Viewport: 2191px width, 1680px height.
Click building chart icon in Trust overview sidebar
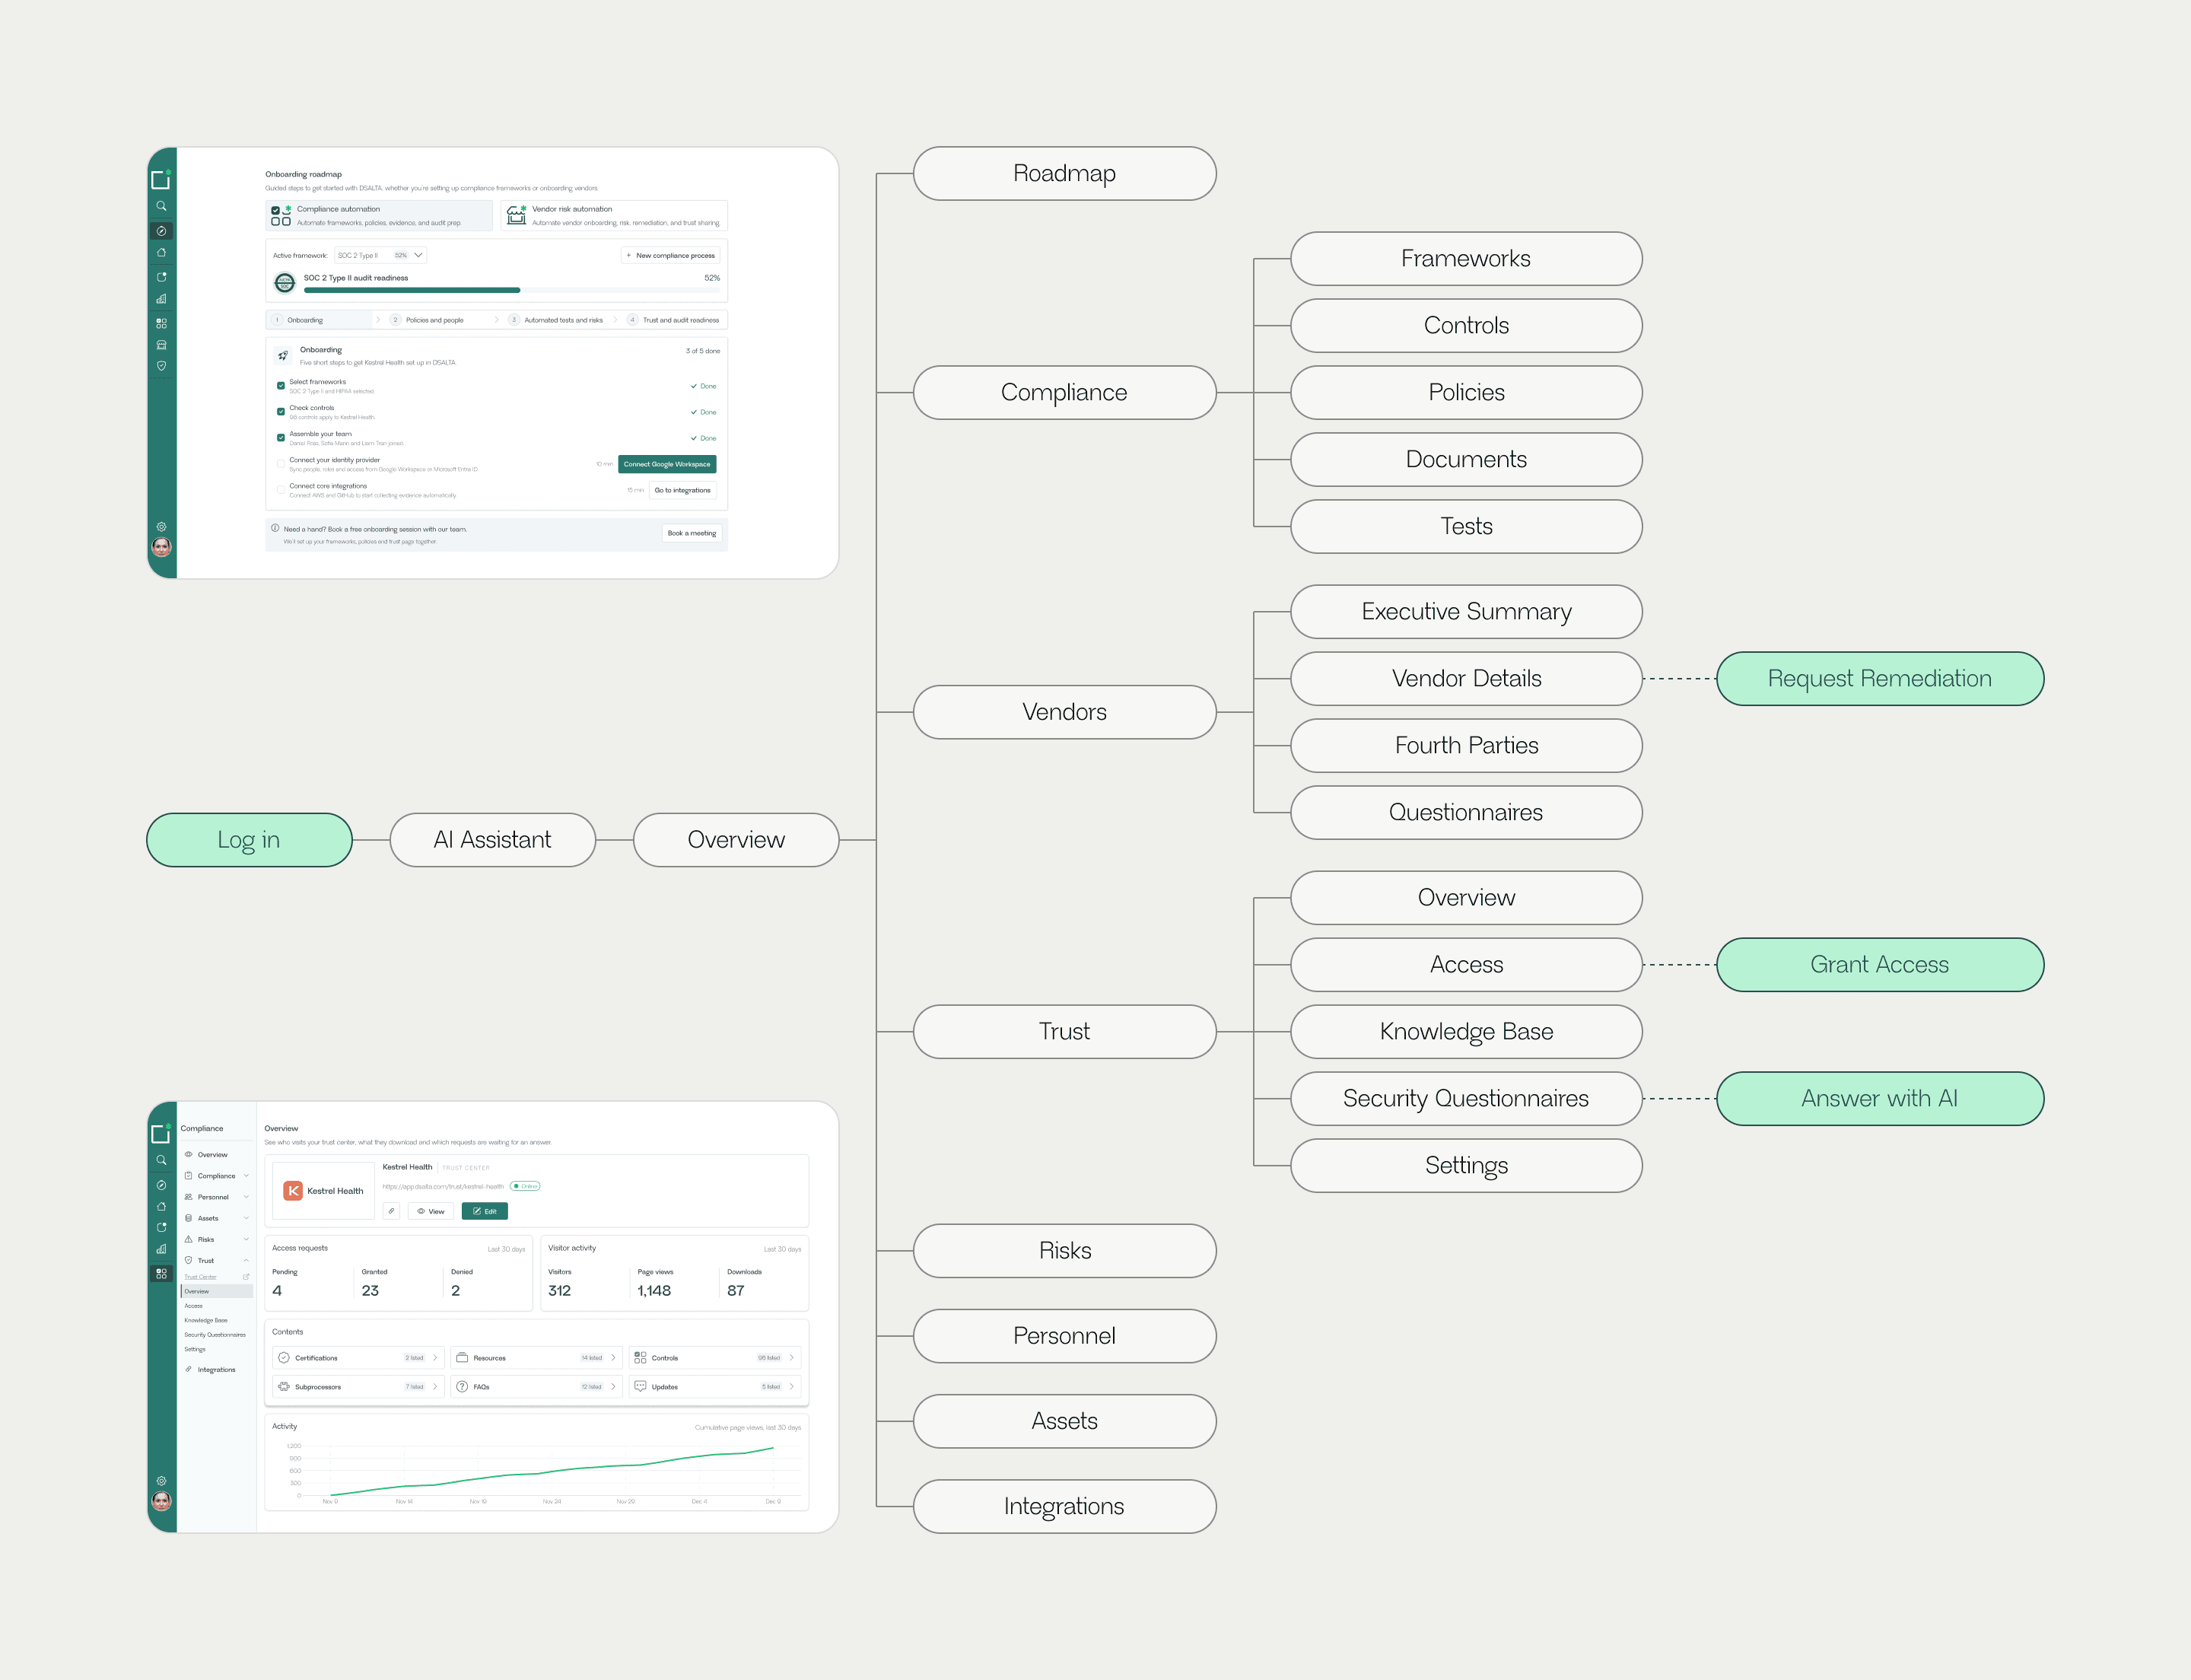161,1249
